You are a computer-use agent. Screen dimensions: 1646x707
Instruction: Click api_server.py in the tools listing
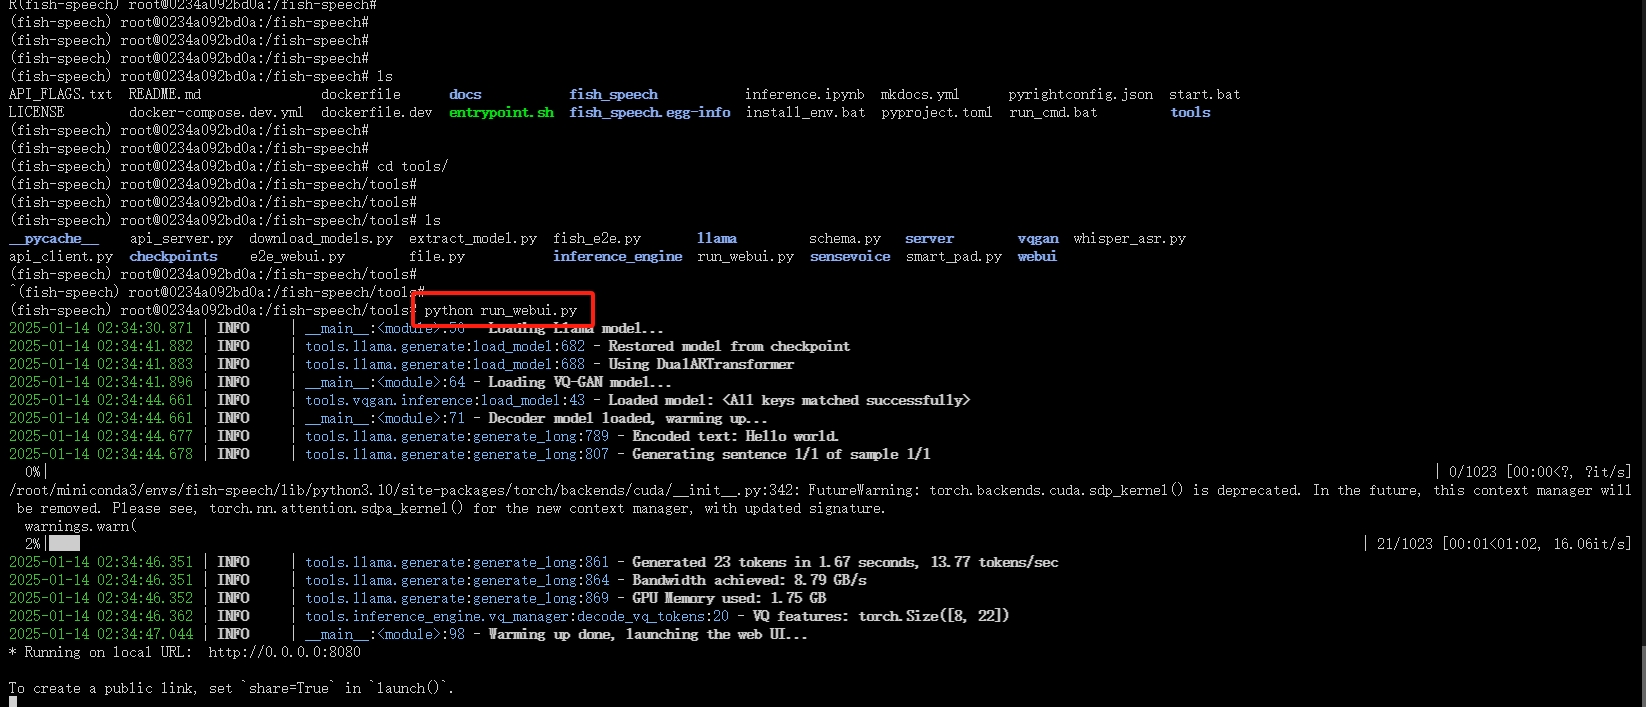coord(181,238)
